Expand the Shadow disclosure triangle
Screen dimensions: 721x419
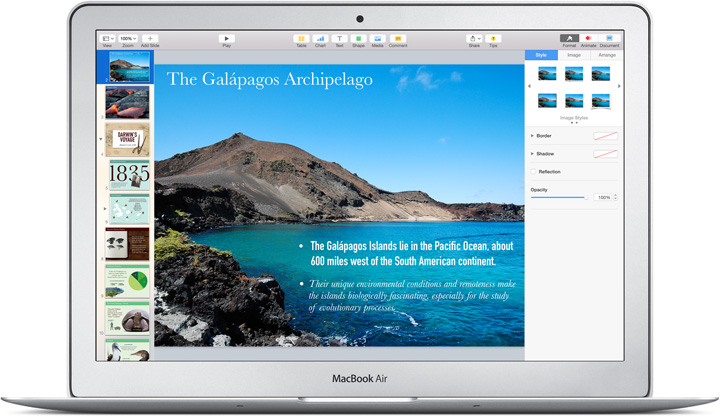tap(532, 154)
